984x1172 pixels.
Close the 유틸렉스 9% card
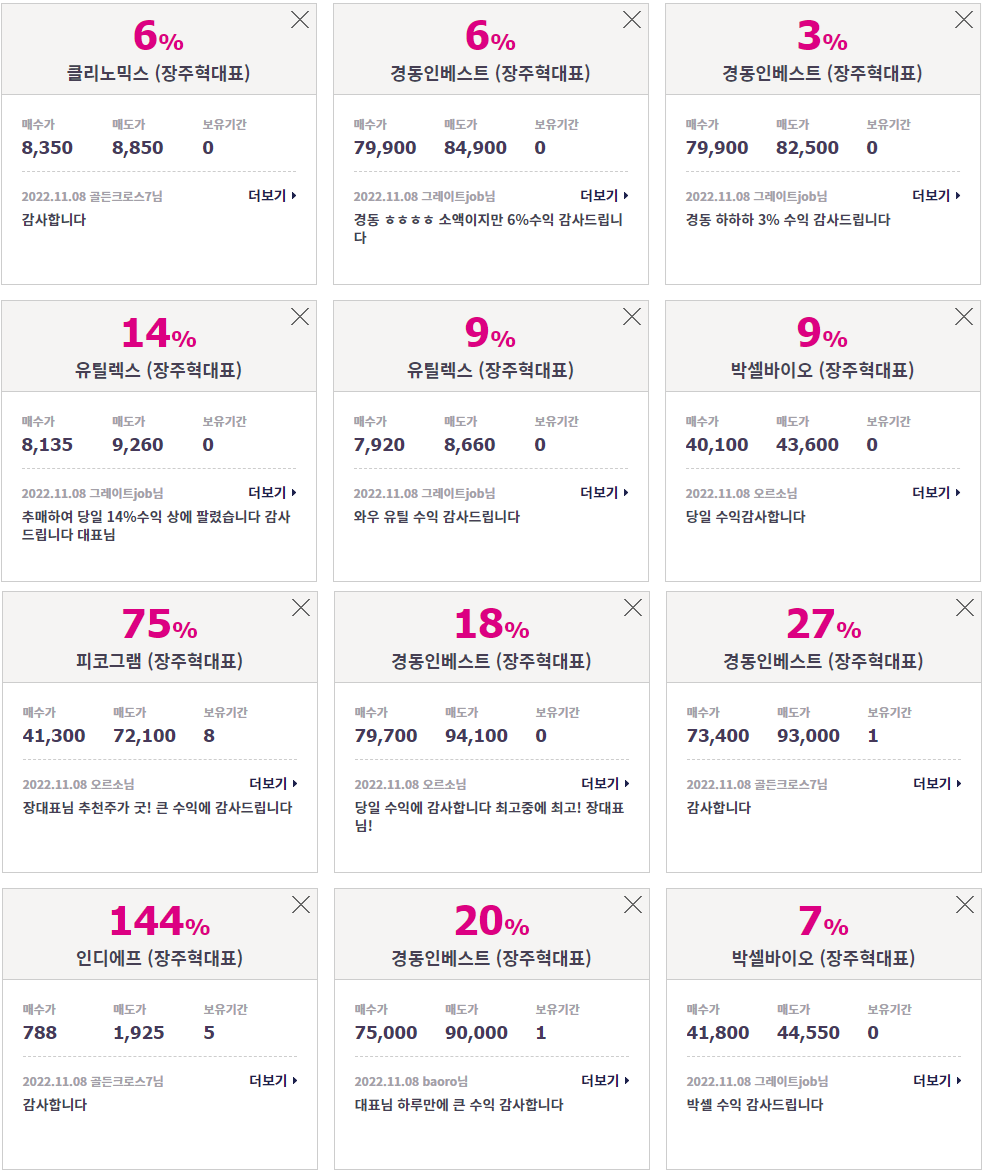point(632,317)
